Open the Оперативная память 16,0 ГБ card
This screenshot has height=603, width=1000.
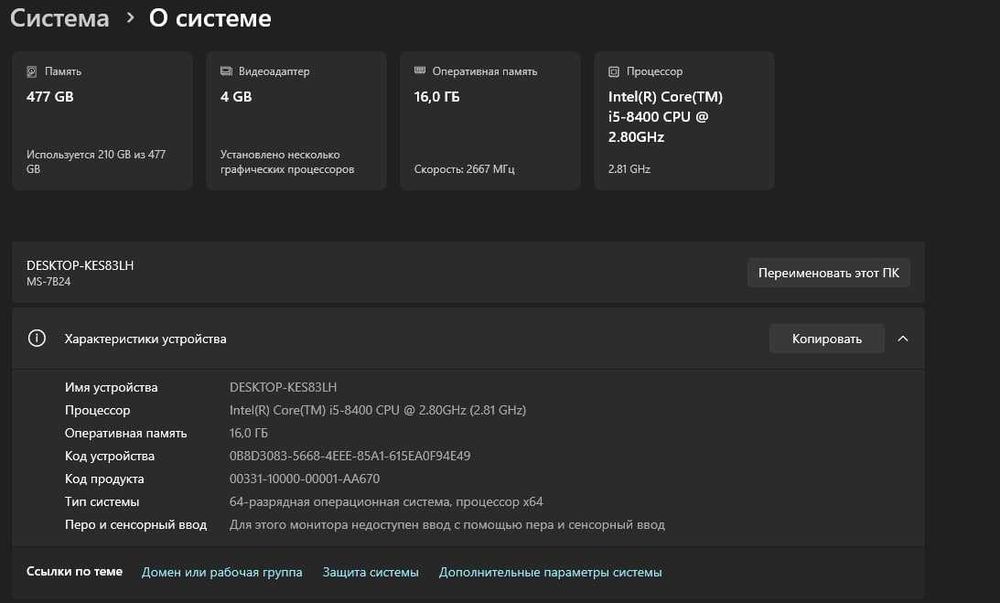(x=490, y=120)
